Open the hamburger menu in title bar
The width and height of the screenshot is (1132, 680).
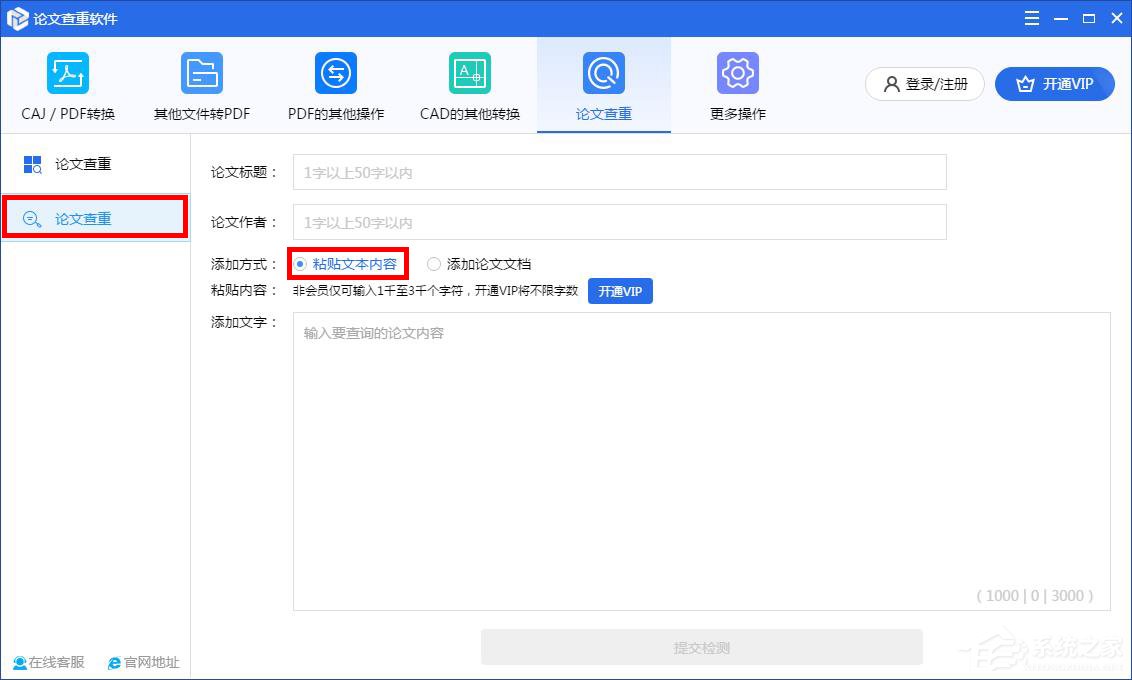[x=1032, y=18]
